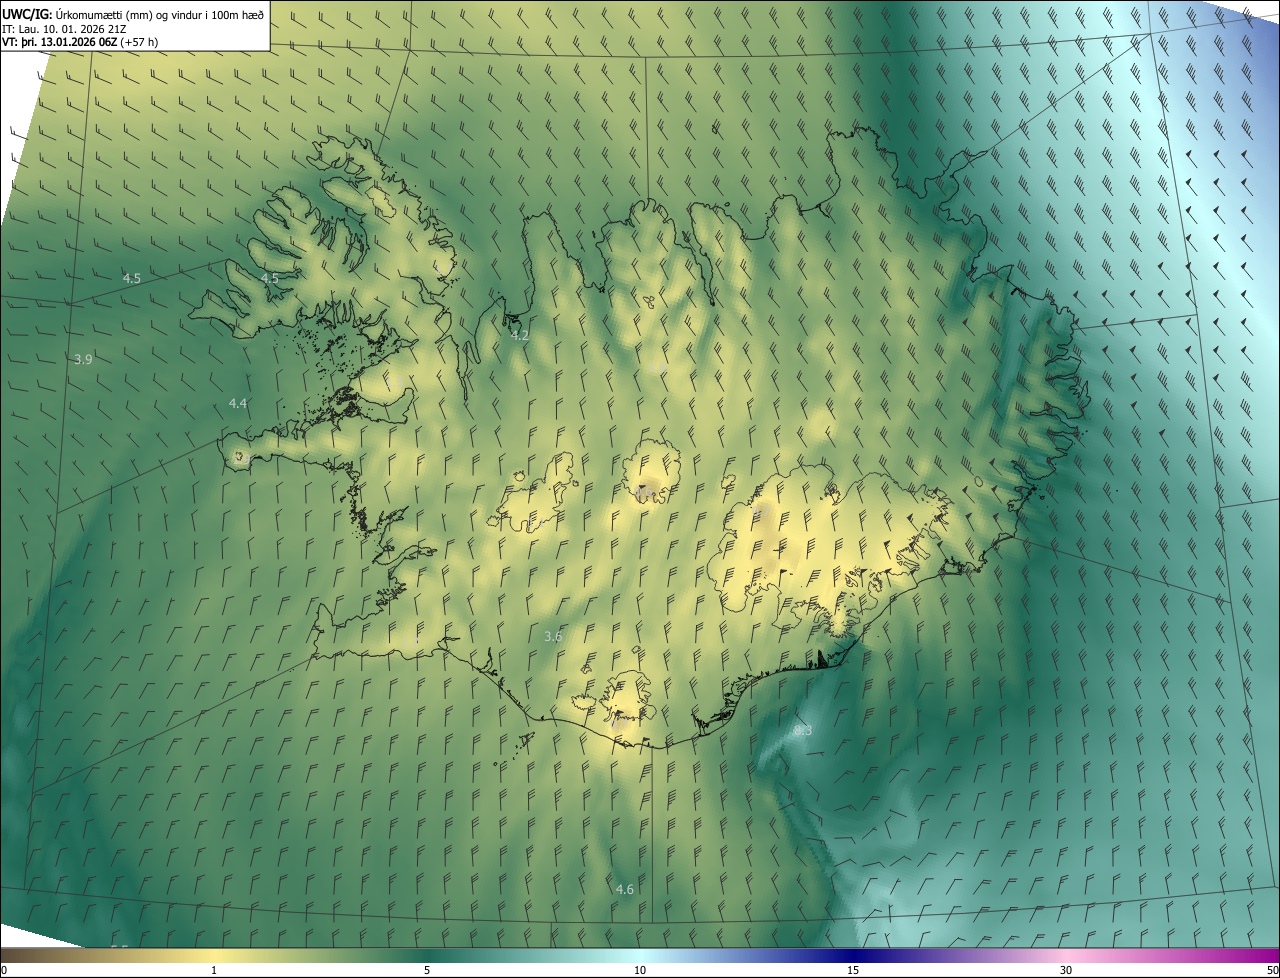Click the 50 tick on the color scale

coord(1272,970)
